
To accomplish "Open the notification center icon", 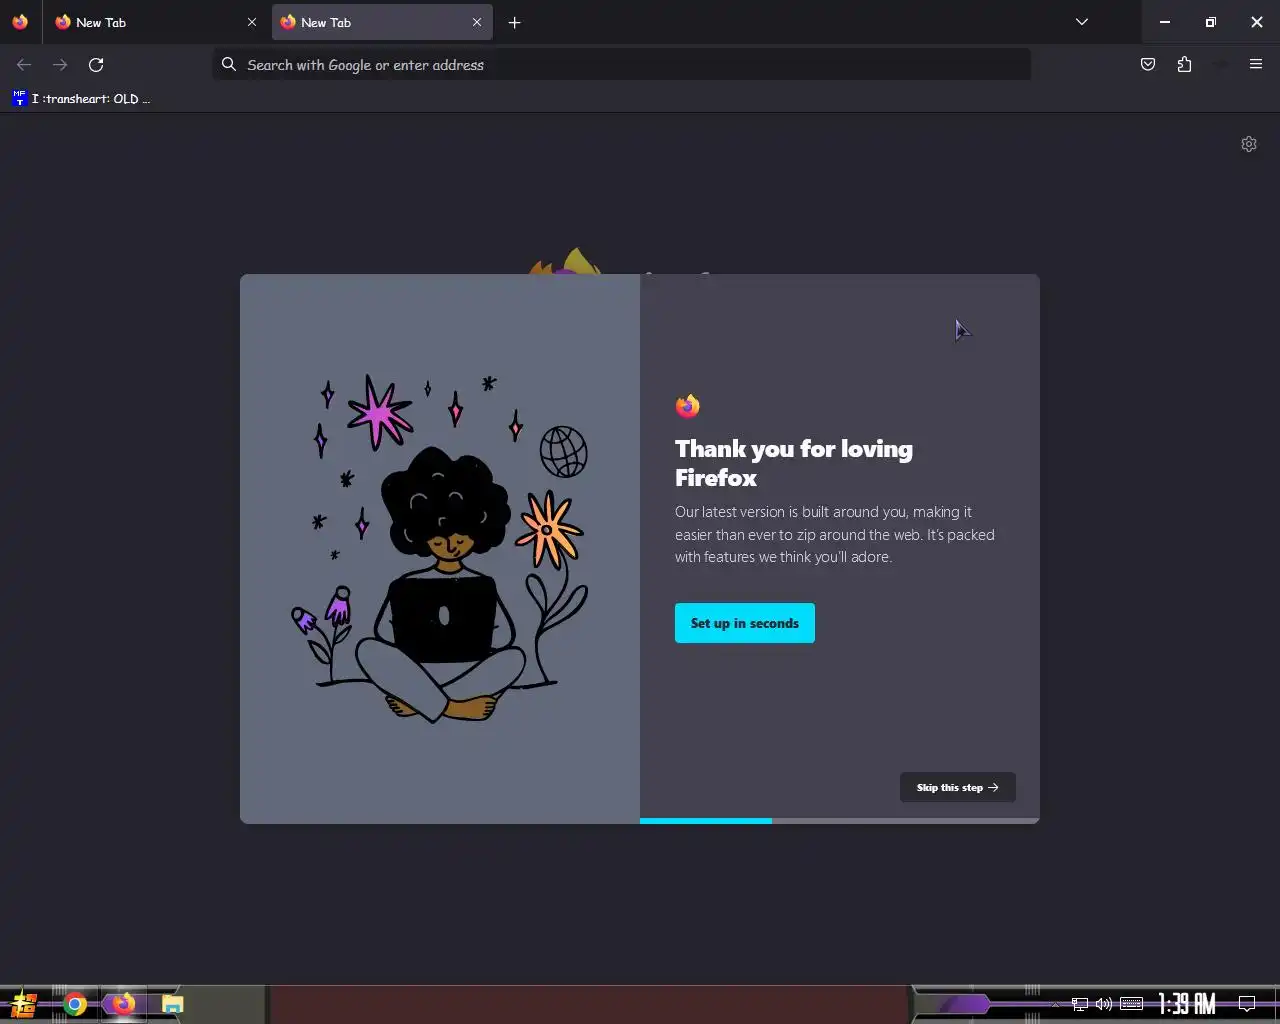I will coord(1247,1004).
